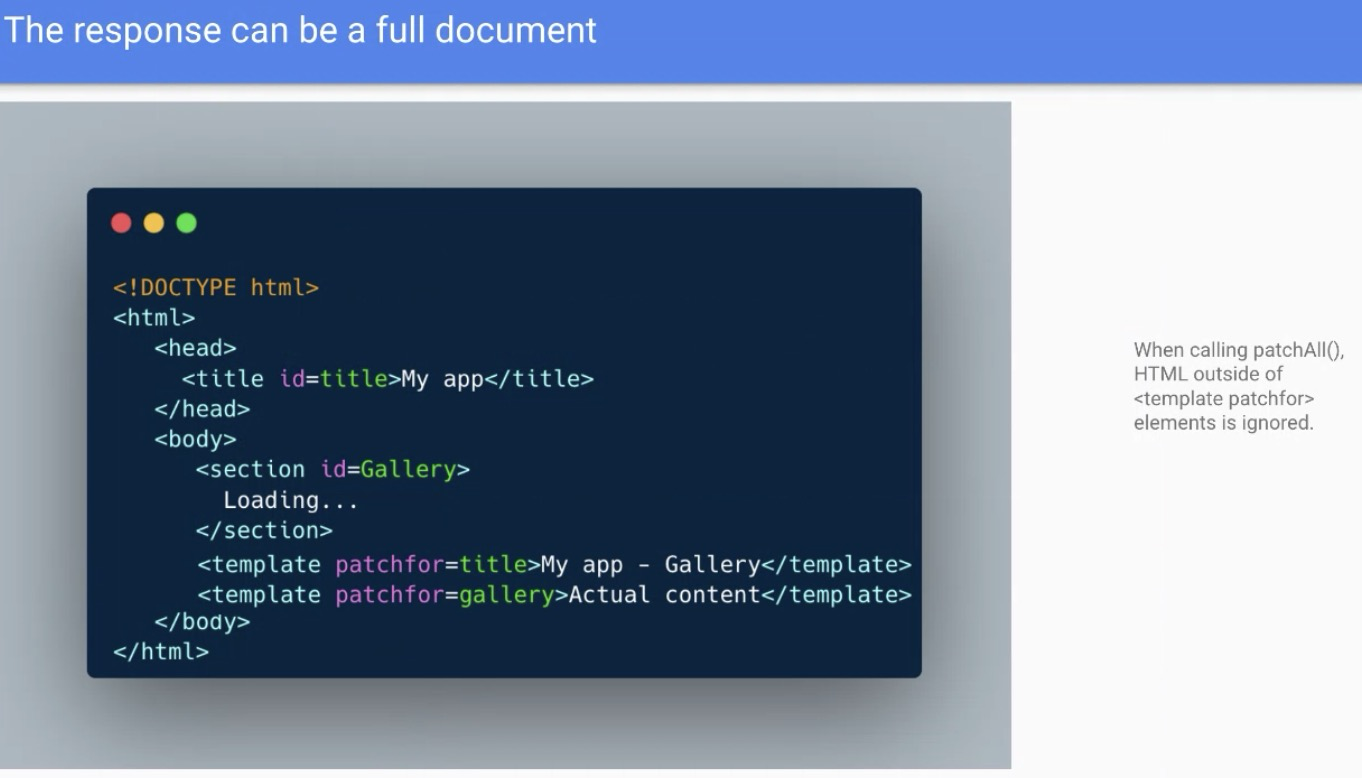
Task: Click the pink 'patchfor' attribute before gallery
Action: [x=389, y=595]
